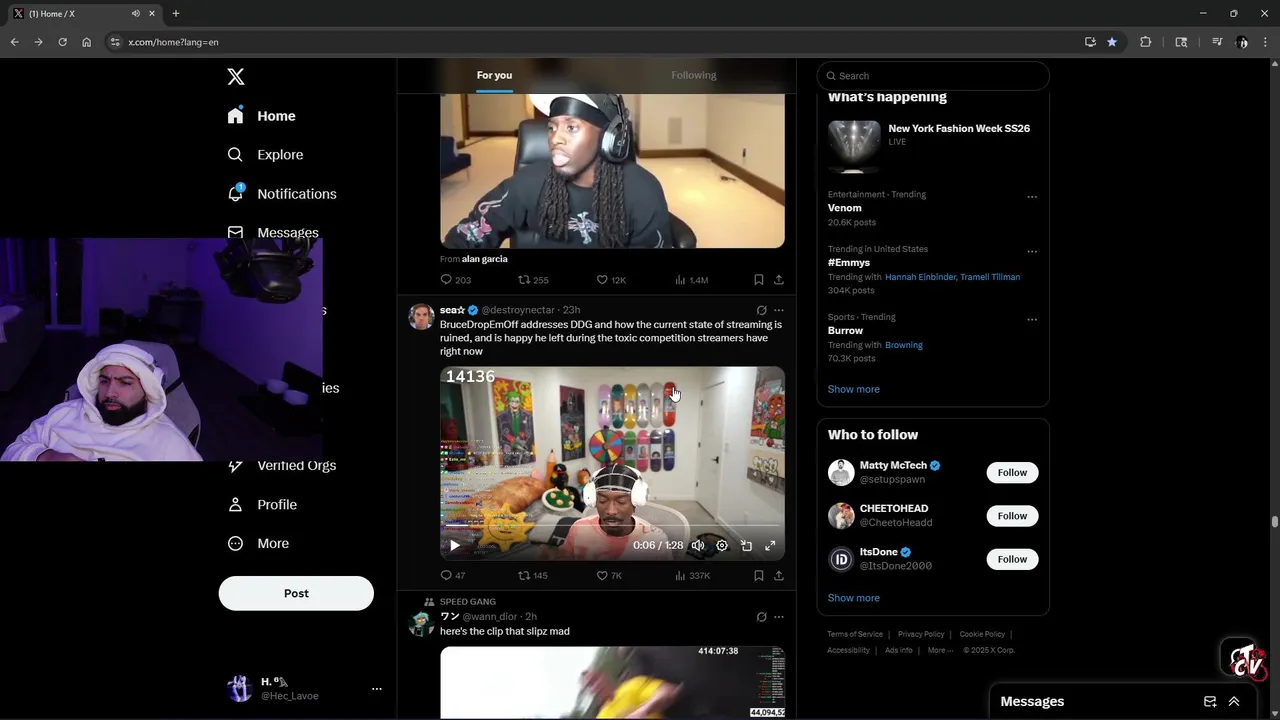Open the Venom trending topic
Image resolution: width=1280 pixels, height=720 pixels.
pos(844,208)
